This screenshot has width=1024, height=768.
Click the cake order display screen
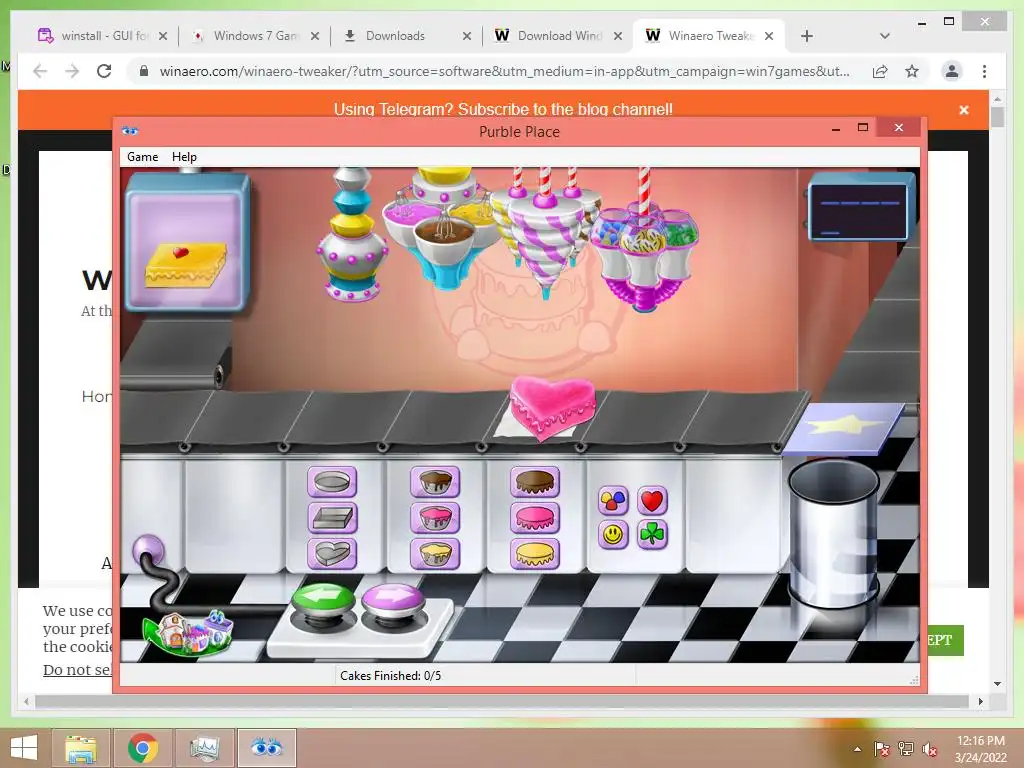click(187, 242)
